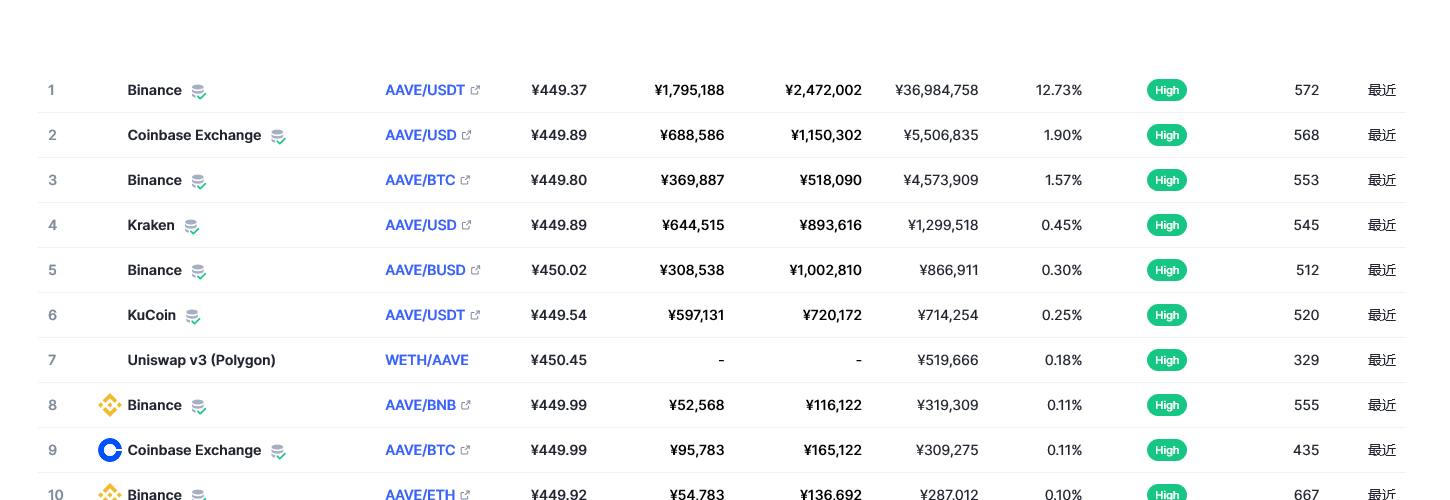
Task: Click the reserves icon beside Coinbase Exchange row 2
Action: point(278,136)
